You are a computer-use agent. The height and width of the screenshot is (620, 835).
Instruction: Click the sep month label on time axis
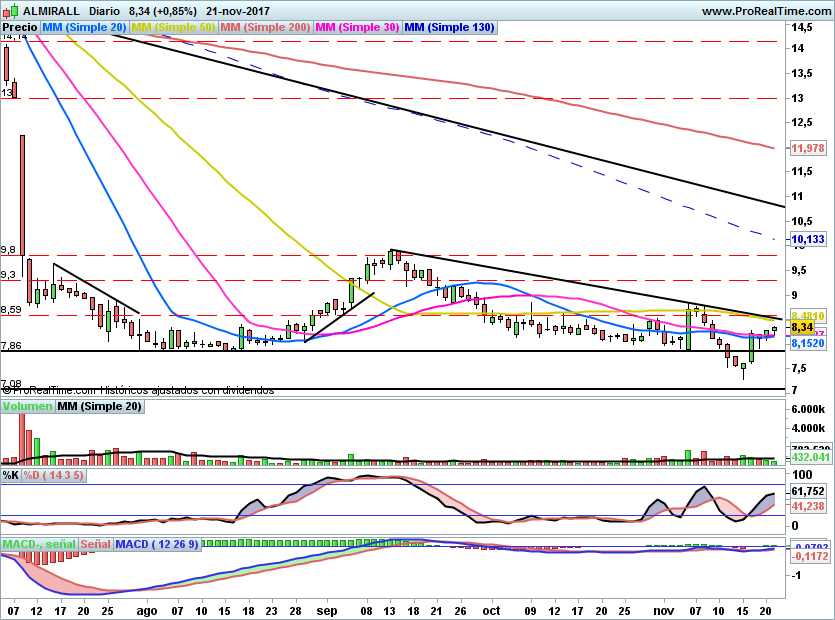(x=326, y=611)
